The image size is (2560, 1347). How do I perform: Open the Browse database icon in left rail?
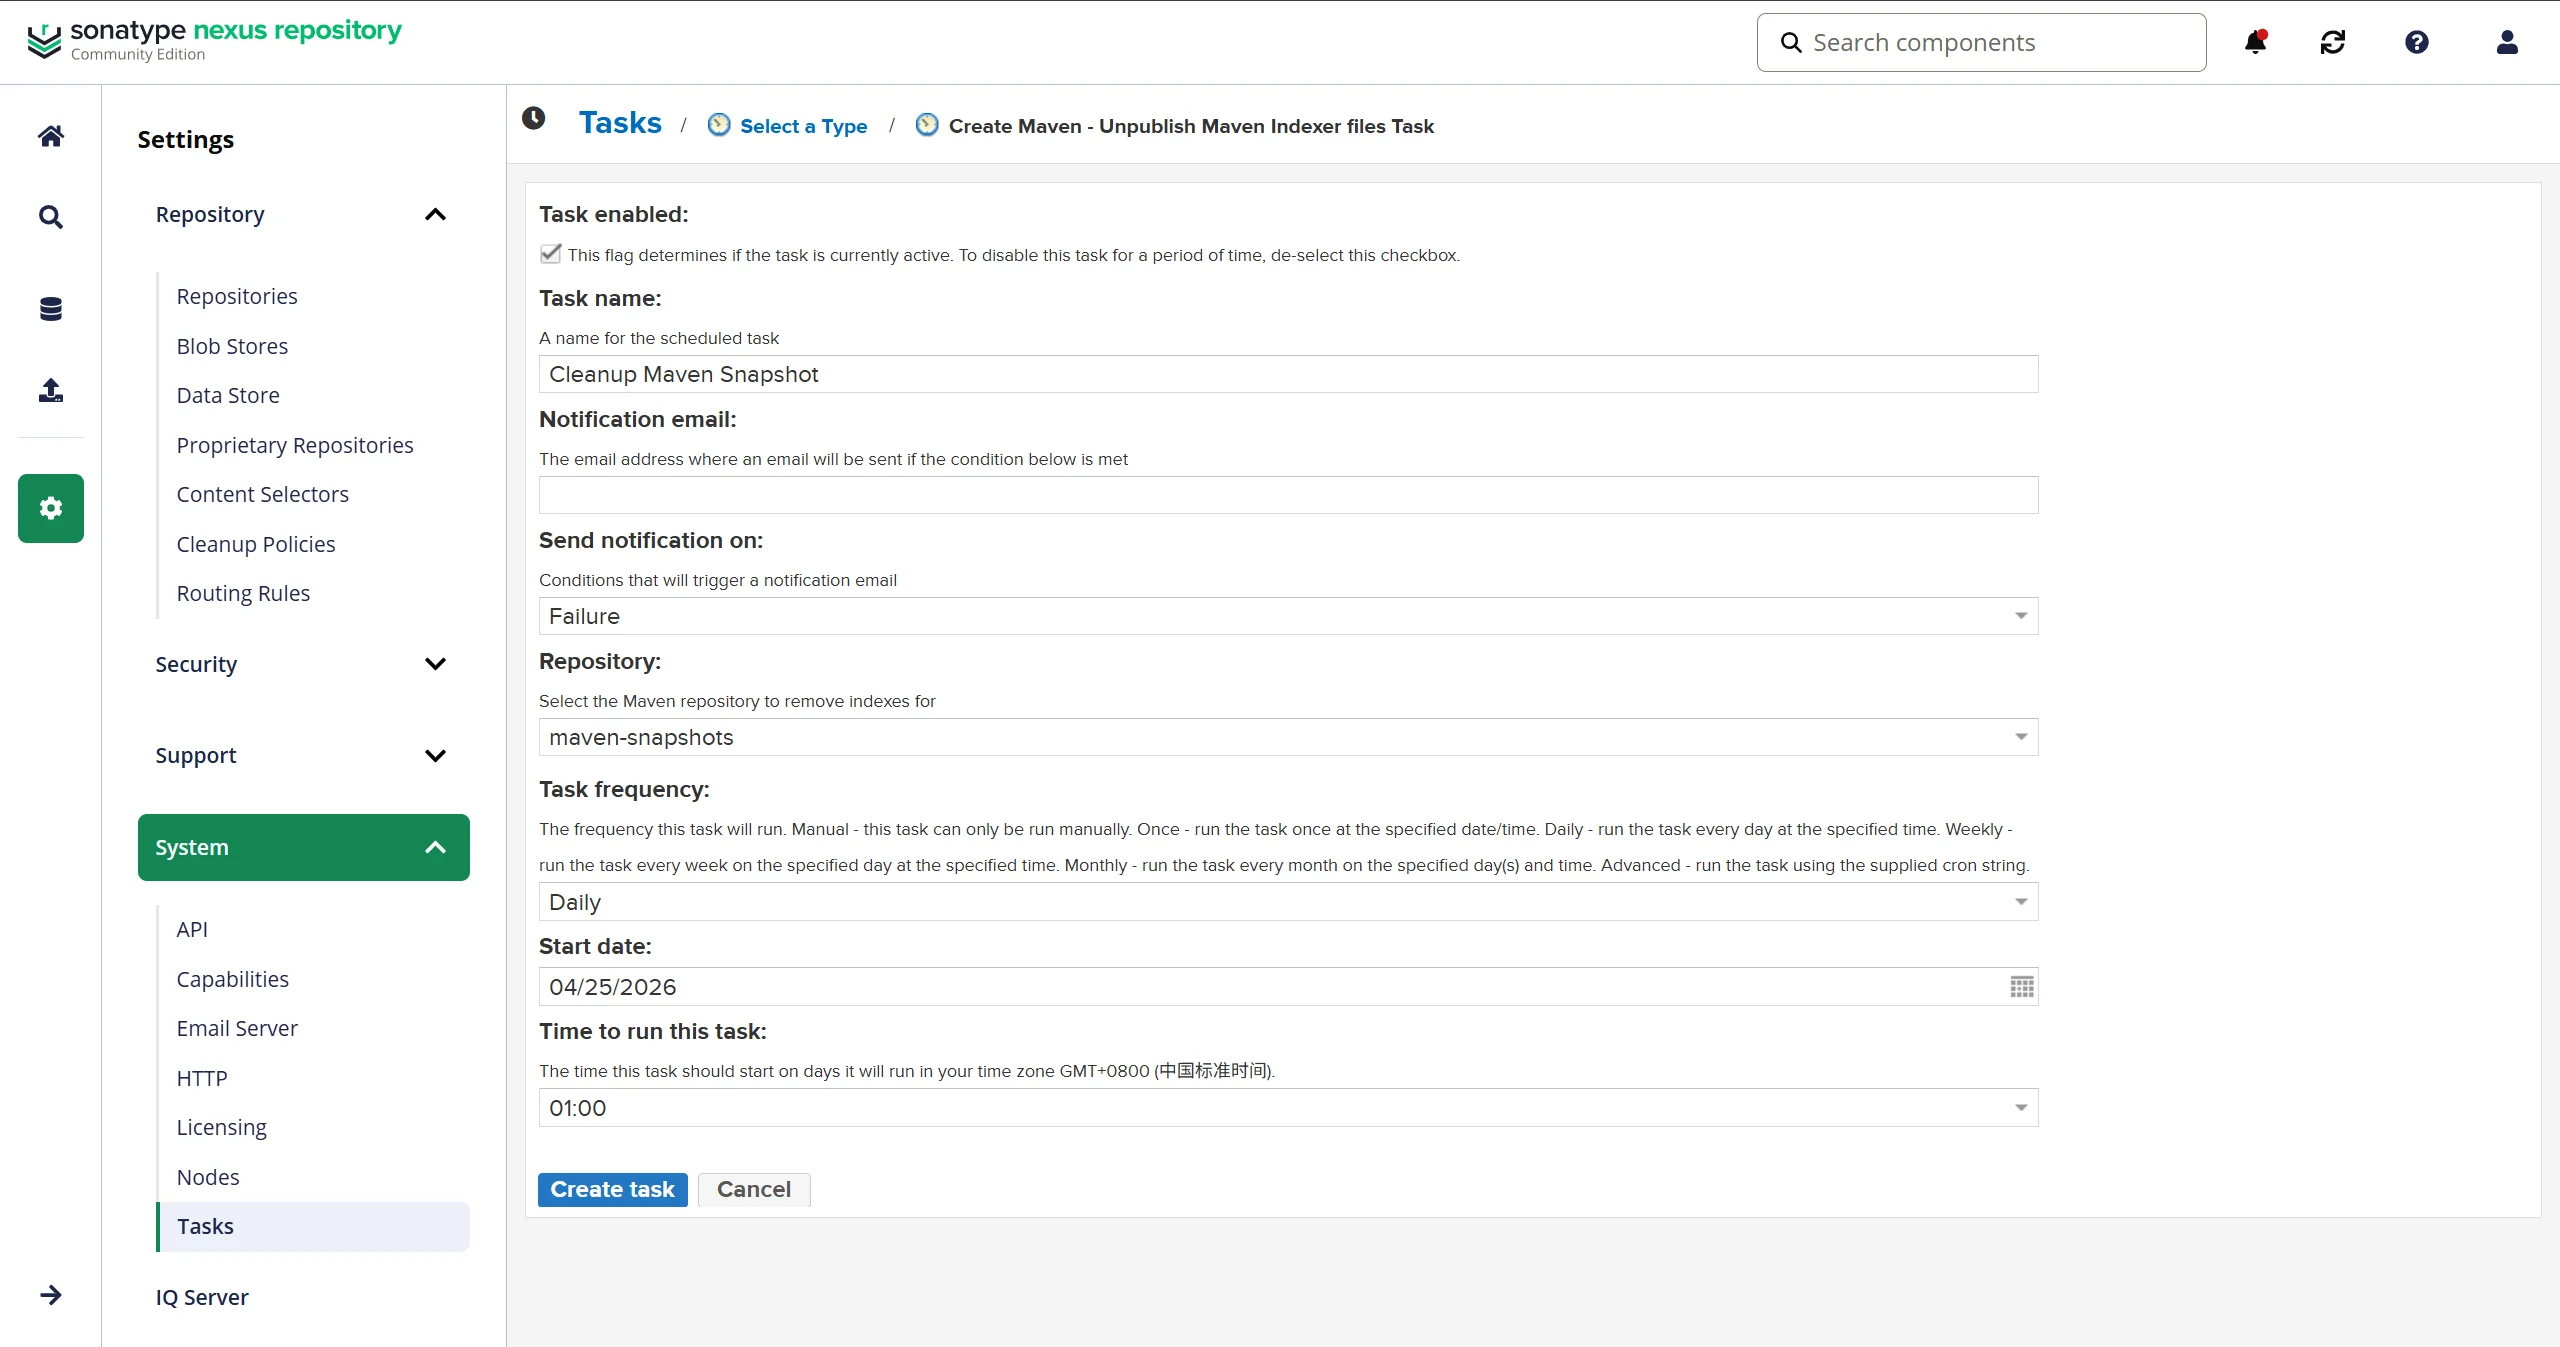[51, 309]
